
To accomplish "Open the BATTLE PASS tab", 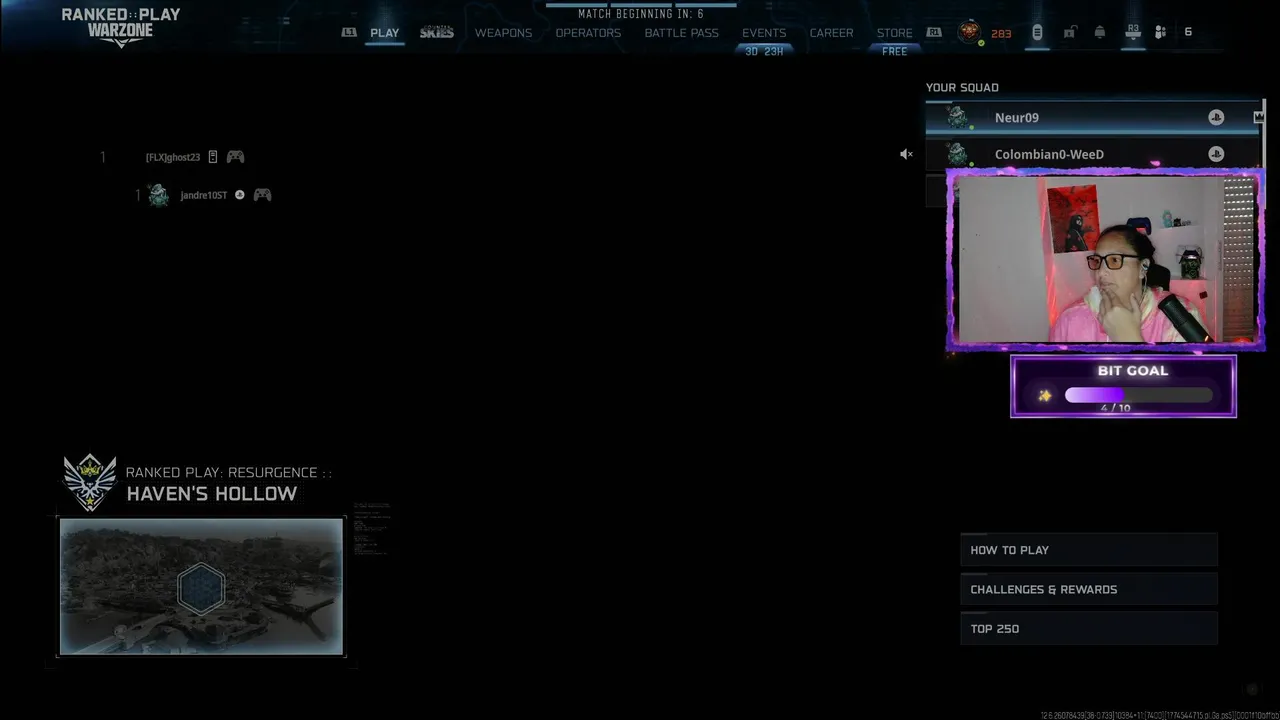I will tap(681, 33).
